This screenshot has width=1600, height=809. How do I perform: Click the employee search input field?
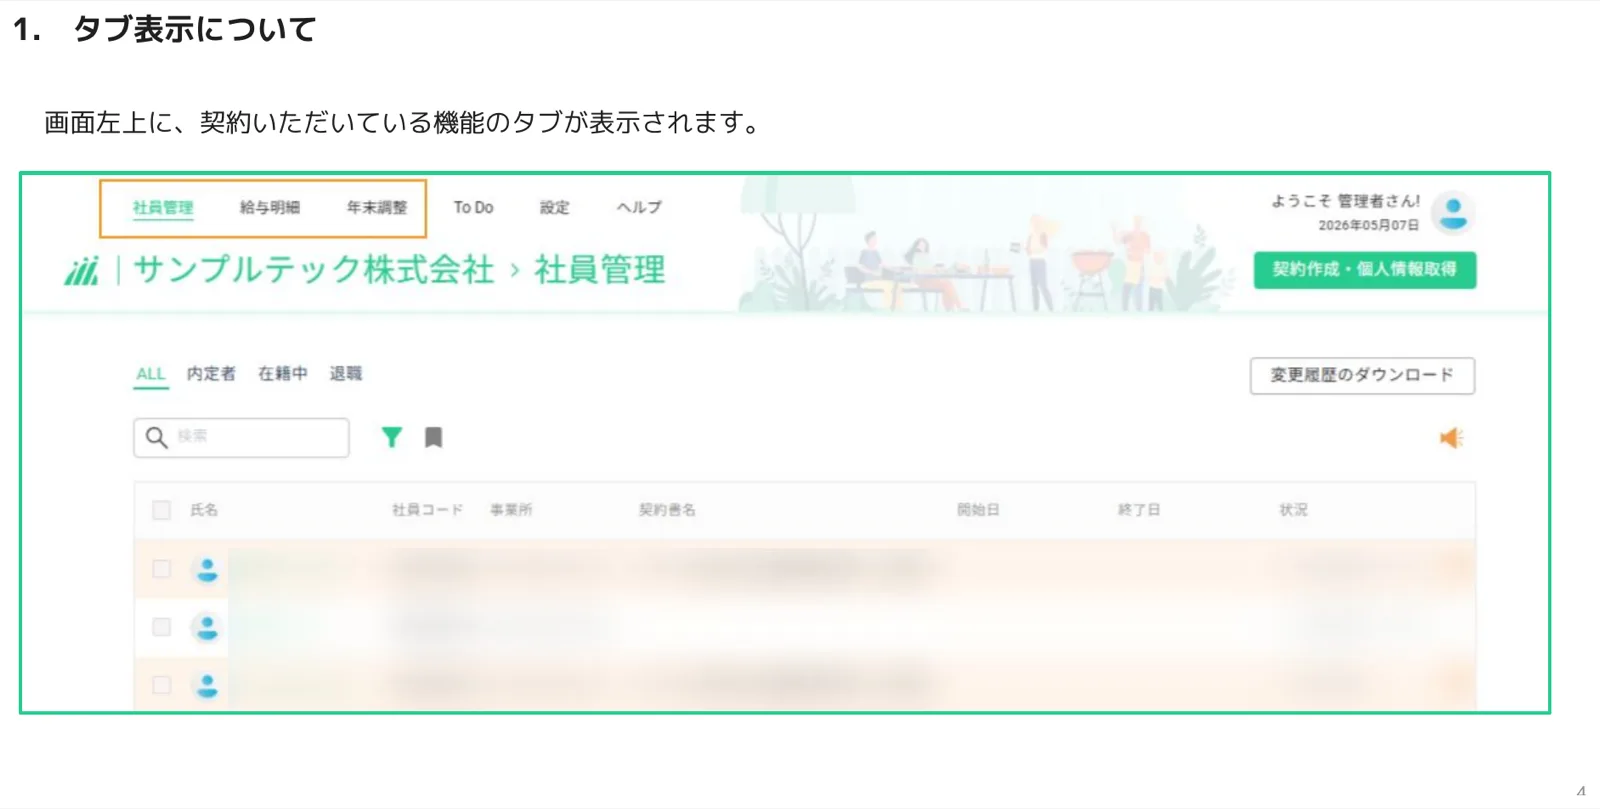(x=242, y=437)
